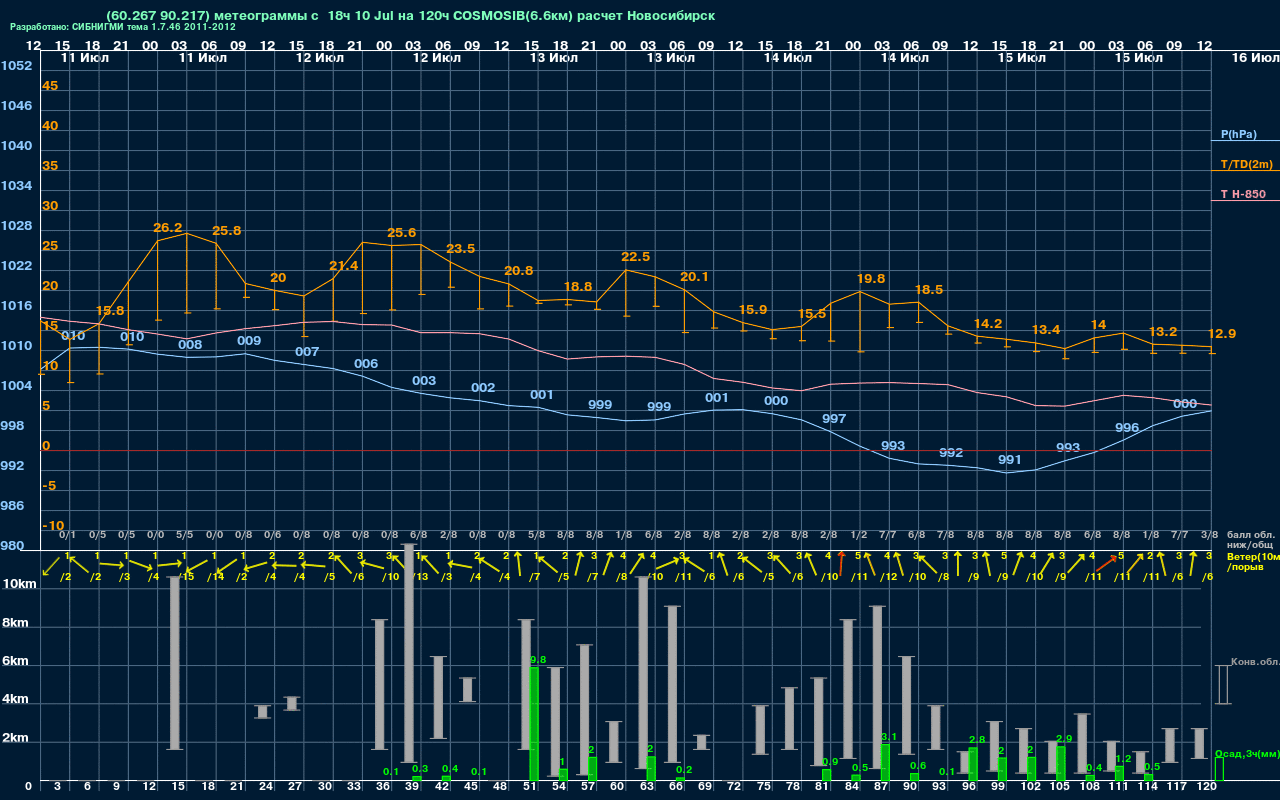Click the 1052 pressure axis tick
The width and height of the screenshot is (1280, 800).
click(16, 65)
